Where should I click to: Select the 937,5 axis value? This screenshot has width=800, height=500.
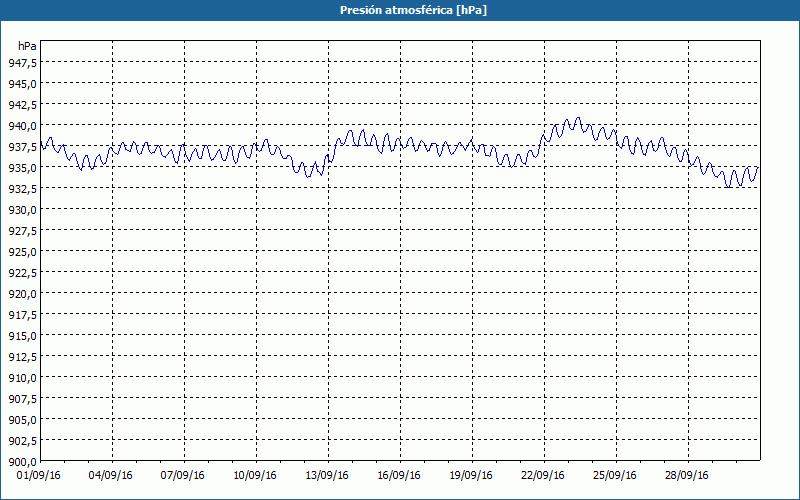[x=22, y=146]
